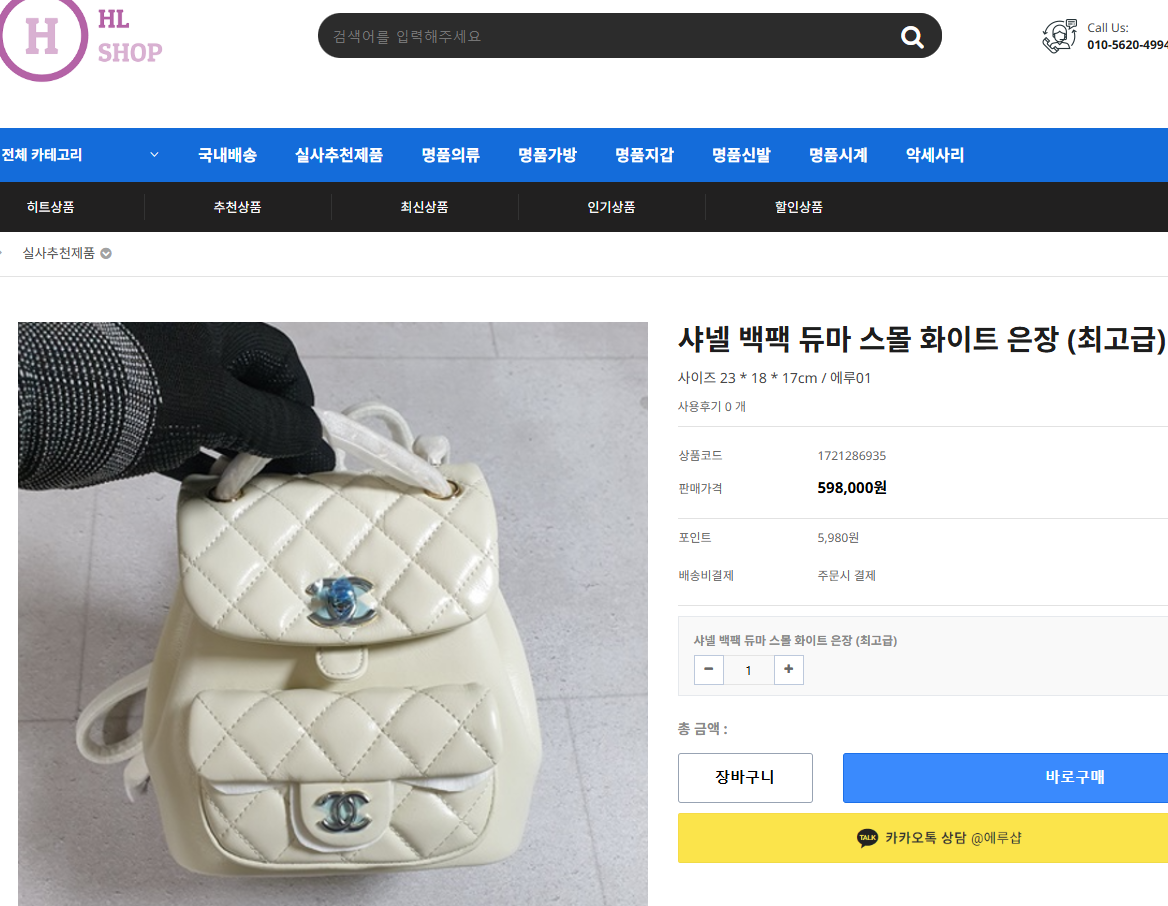This screenshot has height=906, width=1168.
Task: Open the 전체 카테고리 menu
Action: (42, 155)
